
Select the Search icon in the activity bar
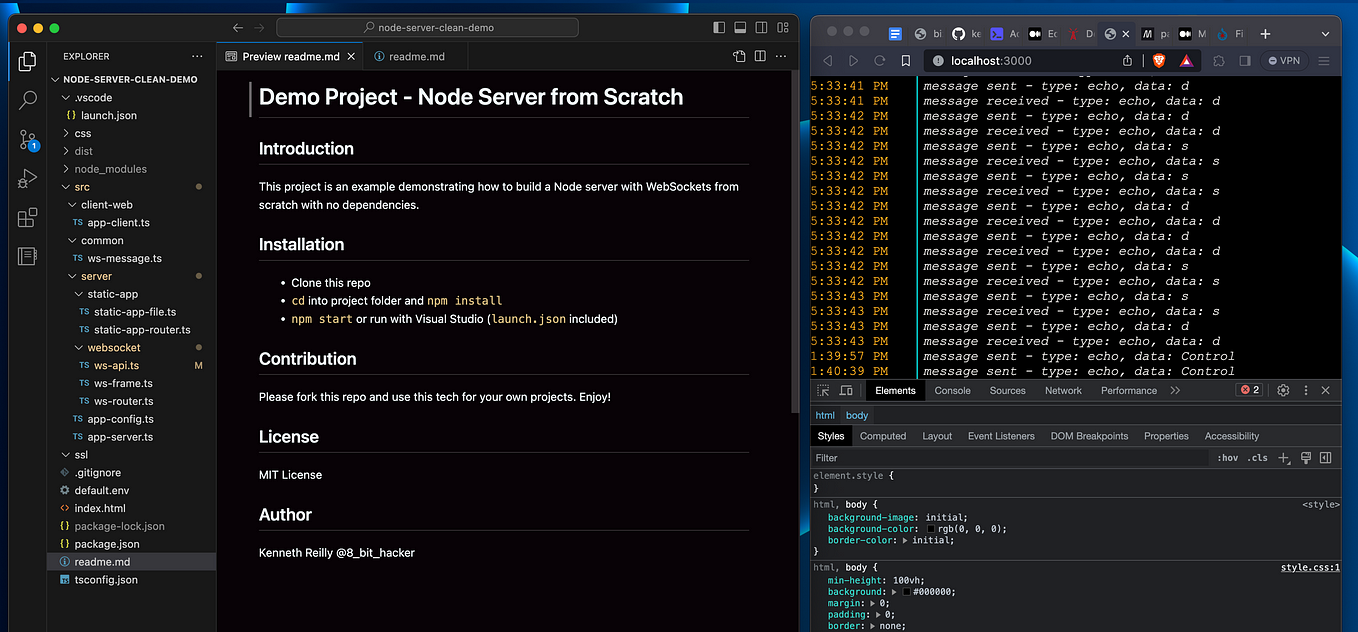(27, 100)
